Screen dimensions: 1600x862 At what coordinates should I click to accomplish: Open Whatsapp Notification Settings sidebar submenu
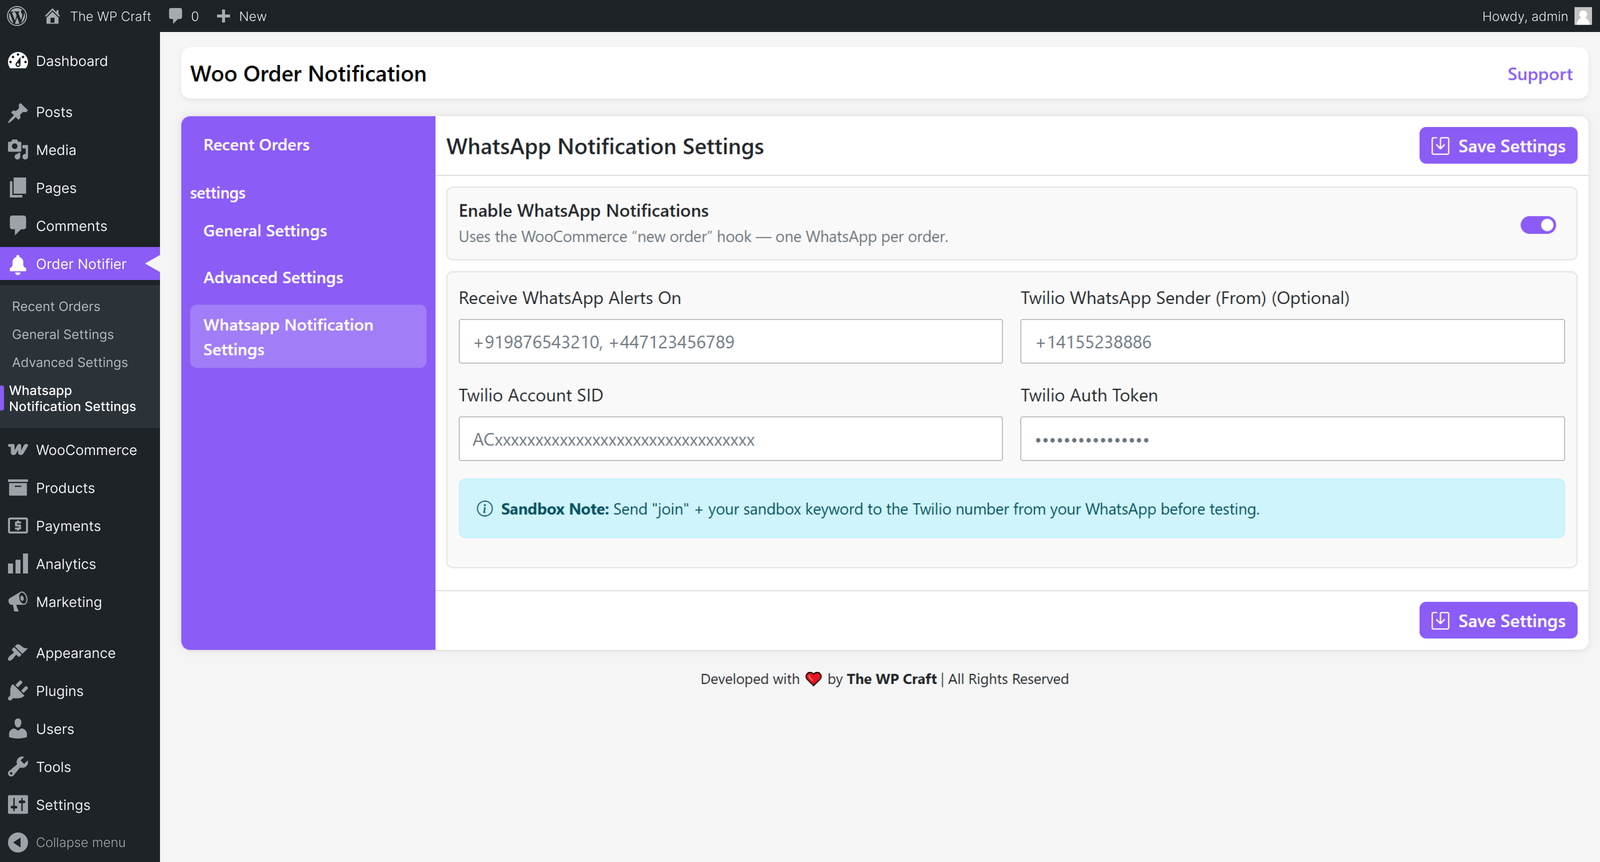(72, 398)
